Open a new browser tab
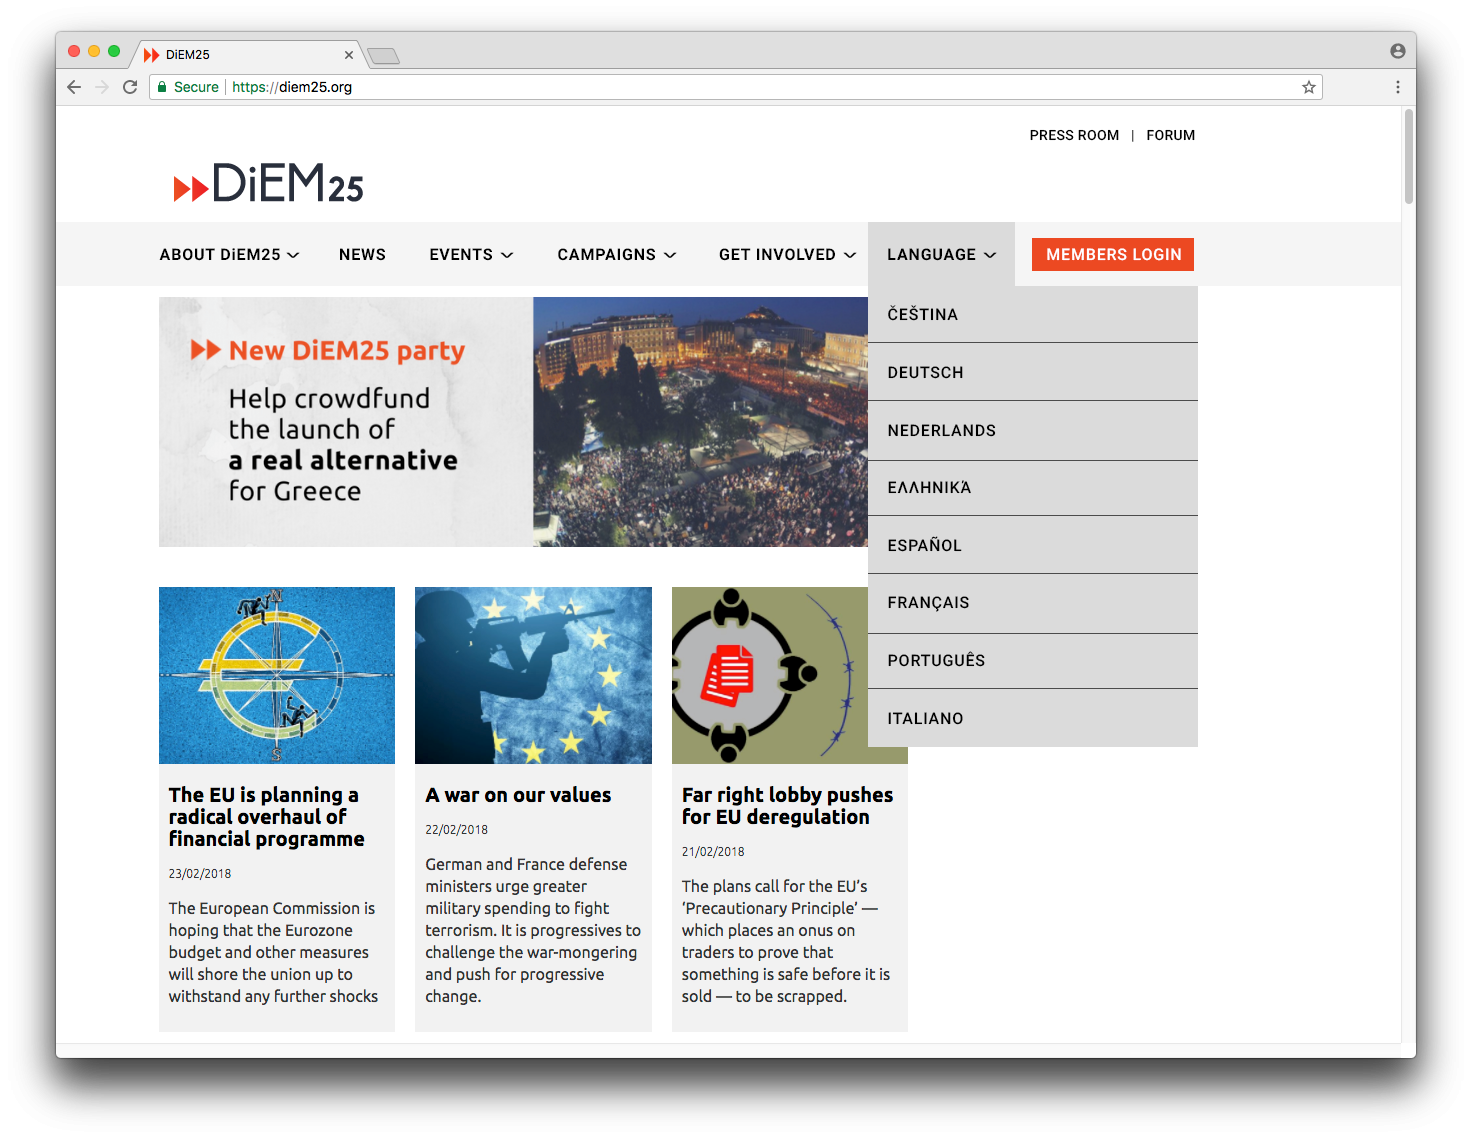 click(383, 55)
